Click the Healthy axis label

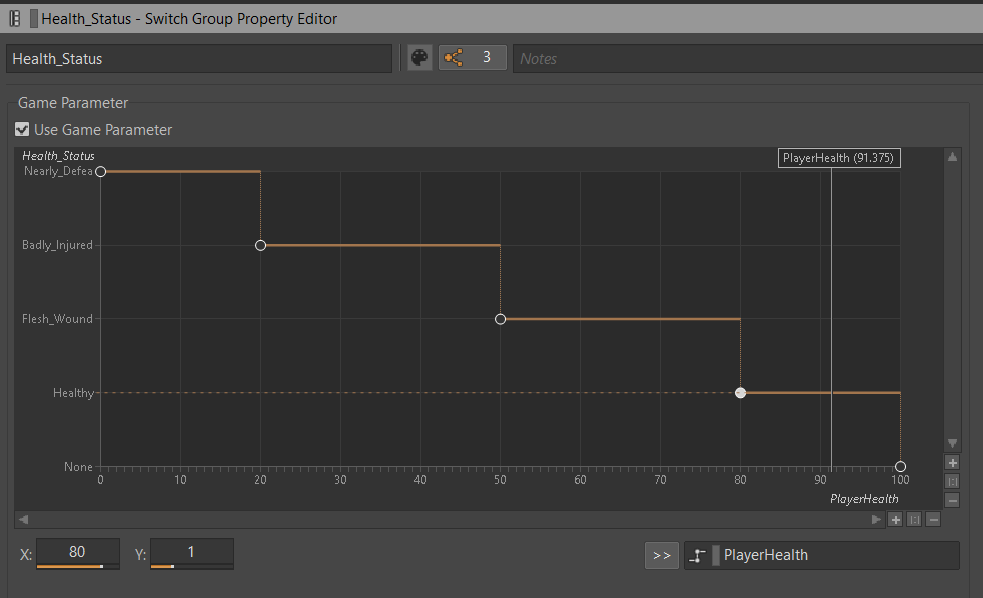click(73, 393)
